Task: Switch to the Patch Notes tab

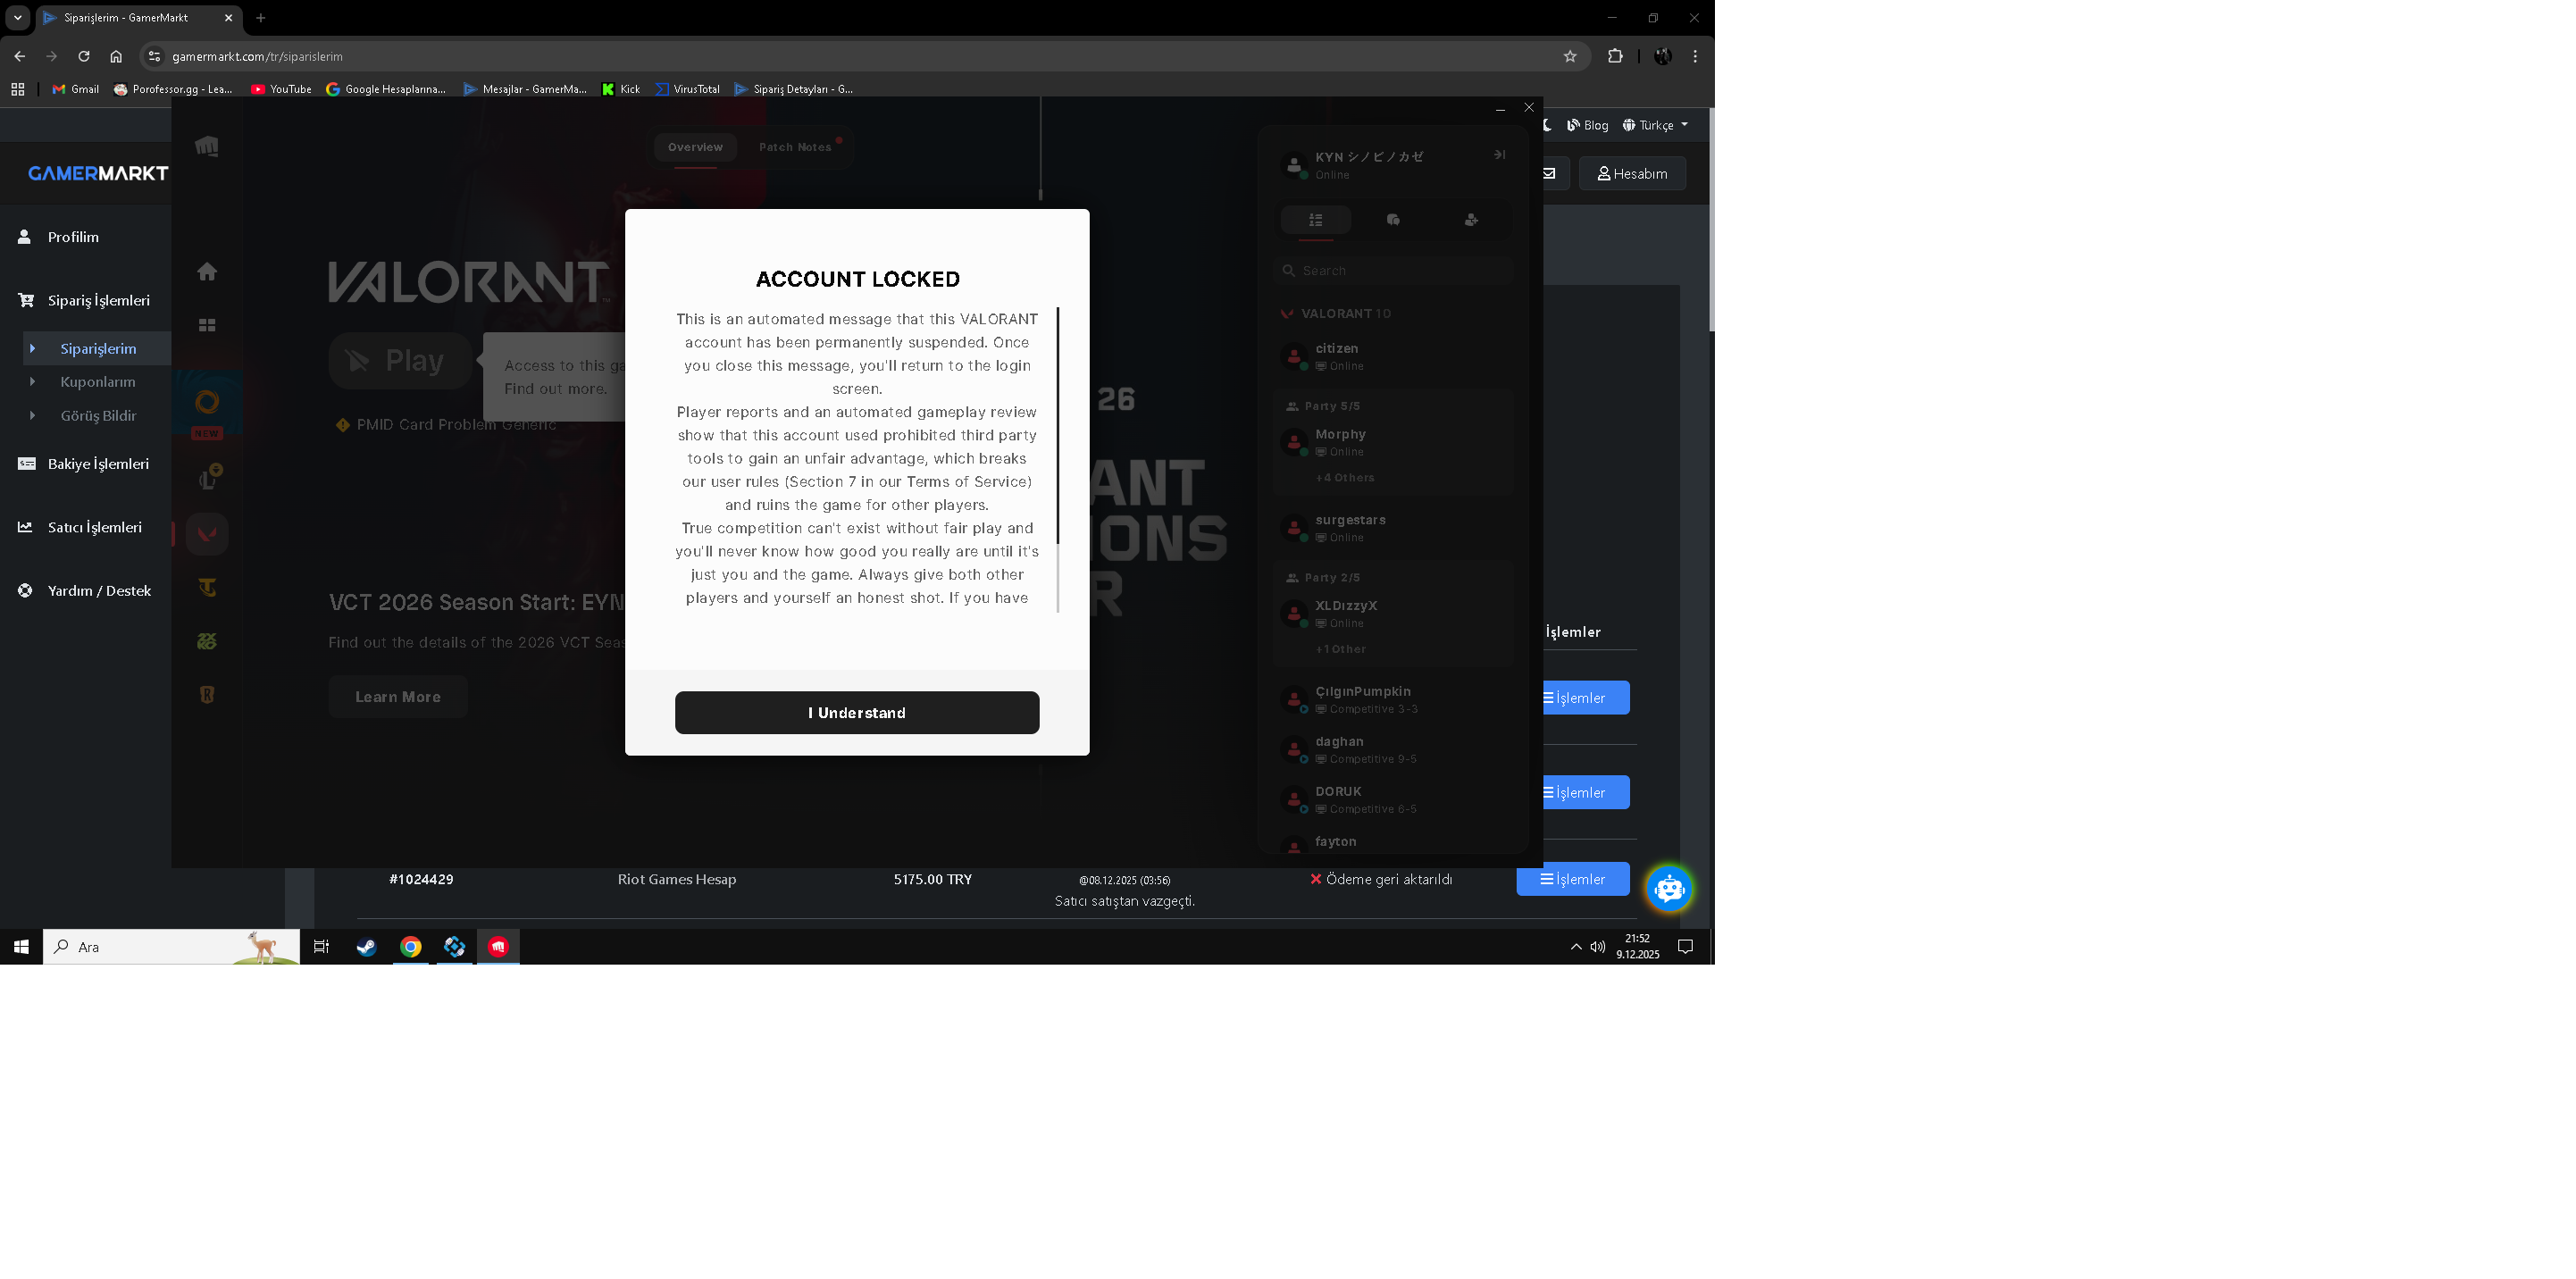Action: tap(795, 147)
